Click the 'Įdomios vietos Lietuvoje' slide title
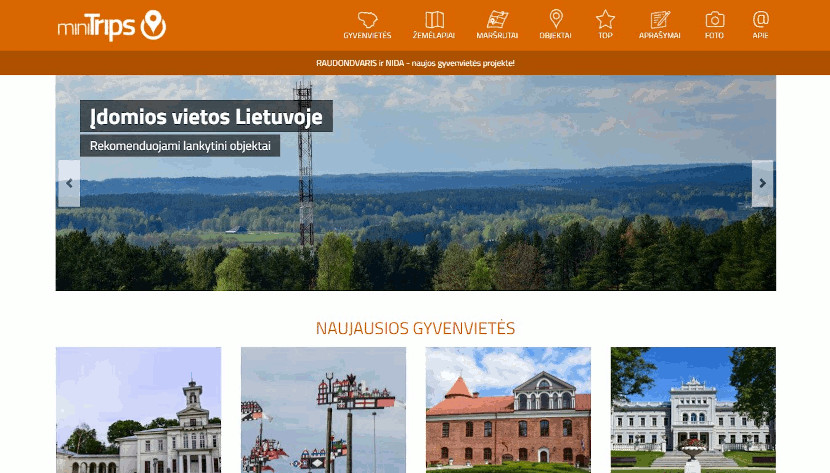The height and width of the screenshot is (473, 830). click(206, 116)
